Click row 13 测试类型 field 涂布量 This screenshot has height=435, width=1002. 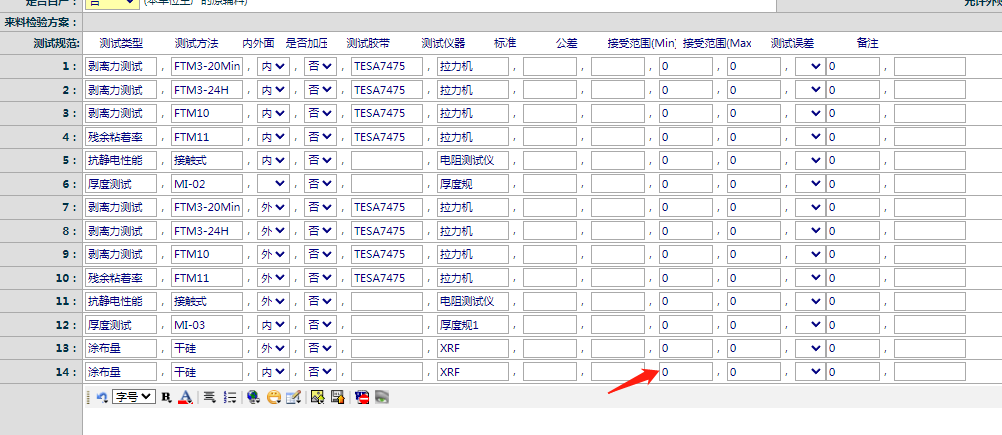[x=121, y=348]
